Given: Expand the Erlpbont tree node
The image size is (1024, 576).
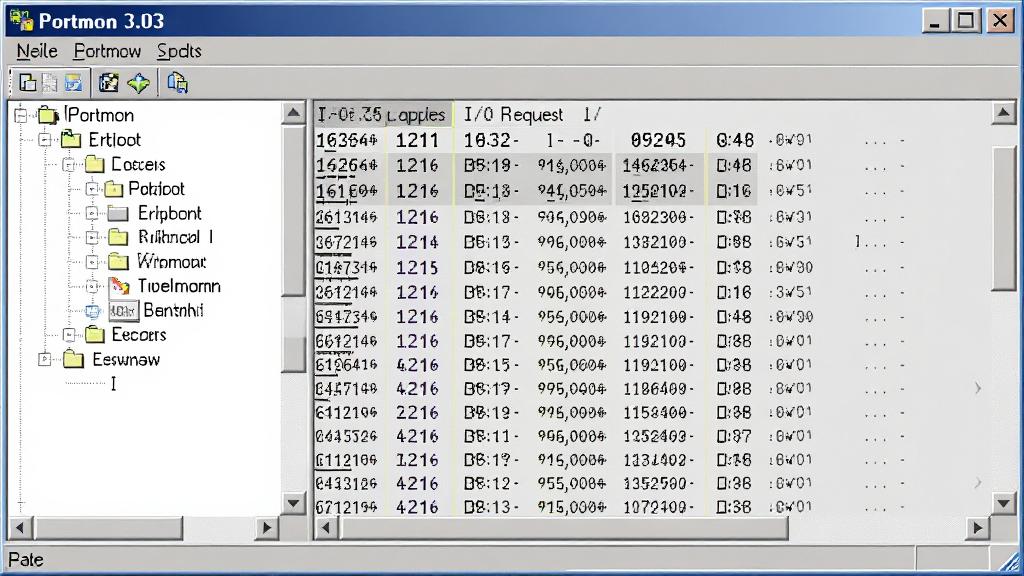Looking at the screenshot, I should pos(92,214).
